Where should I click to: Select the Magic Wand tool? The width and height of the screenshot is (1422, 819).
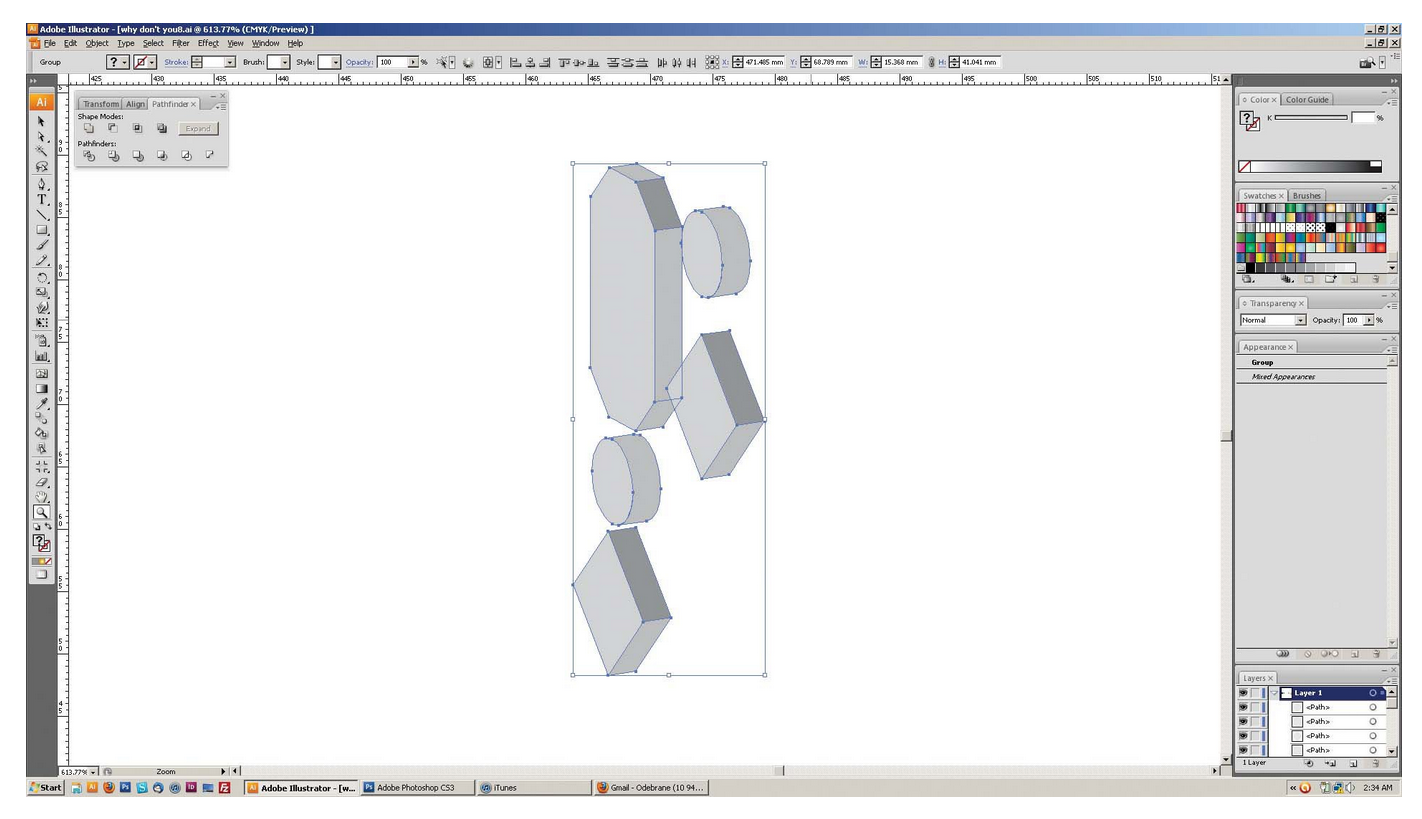(x=41, y=151)
